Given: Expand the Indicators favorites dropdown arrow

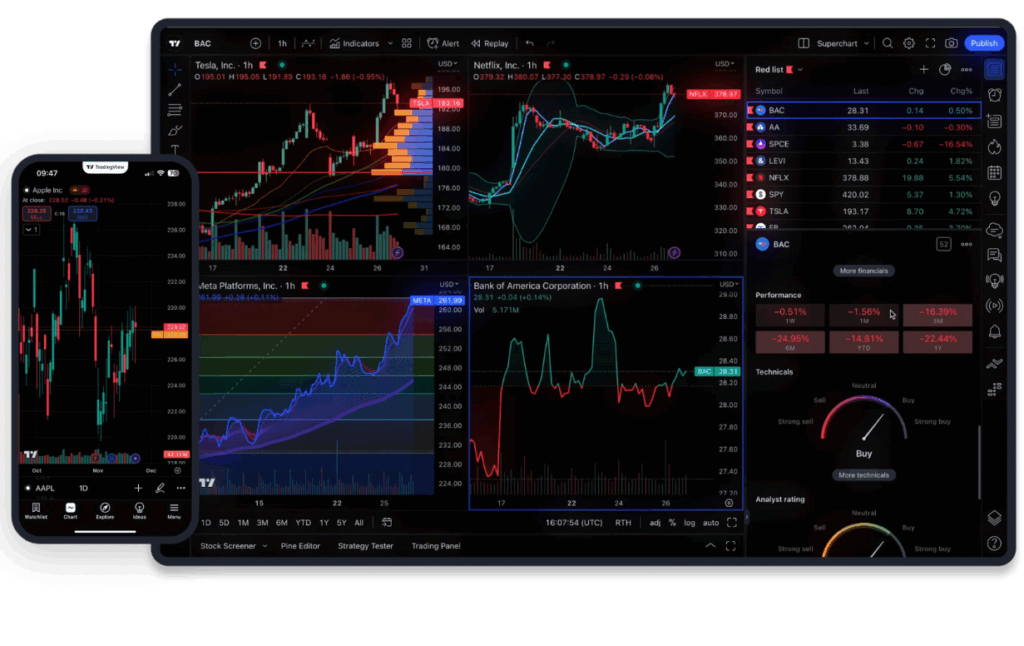Looking at the screenshot, I should click(x=391, y=44).
